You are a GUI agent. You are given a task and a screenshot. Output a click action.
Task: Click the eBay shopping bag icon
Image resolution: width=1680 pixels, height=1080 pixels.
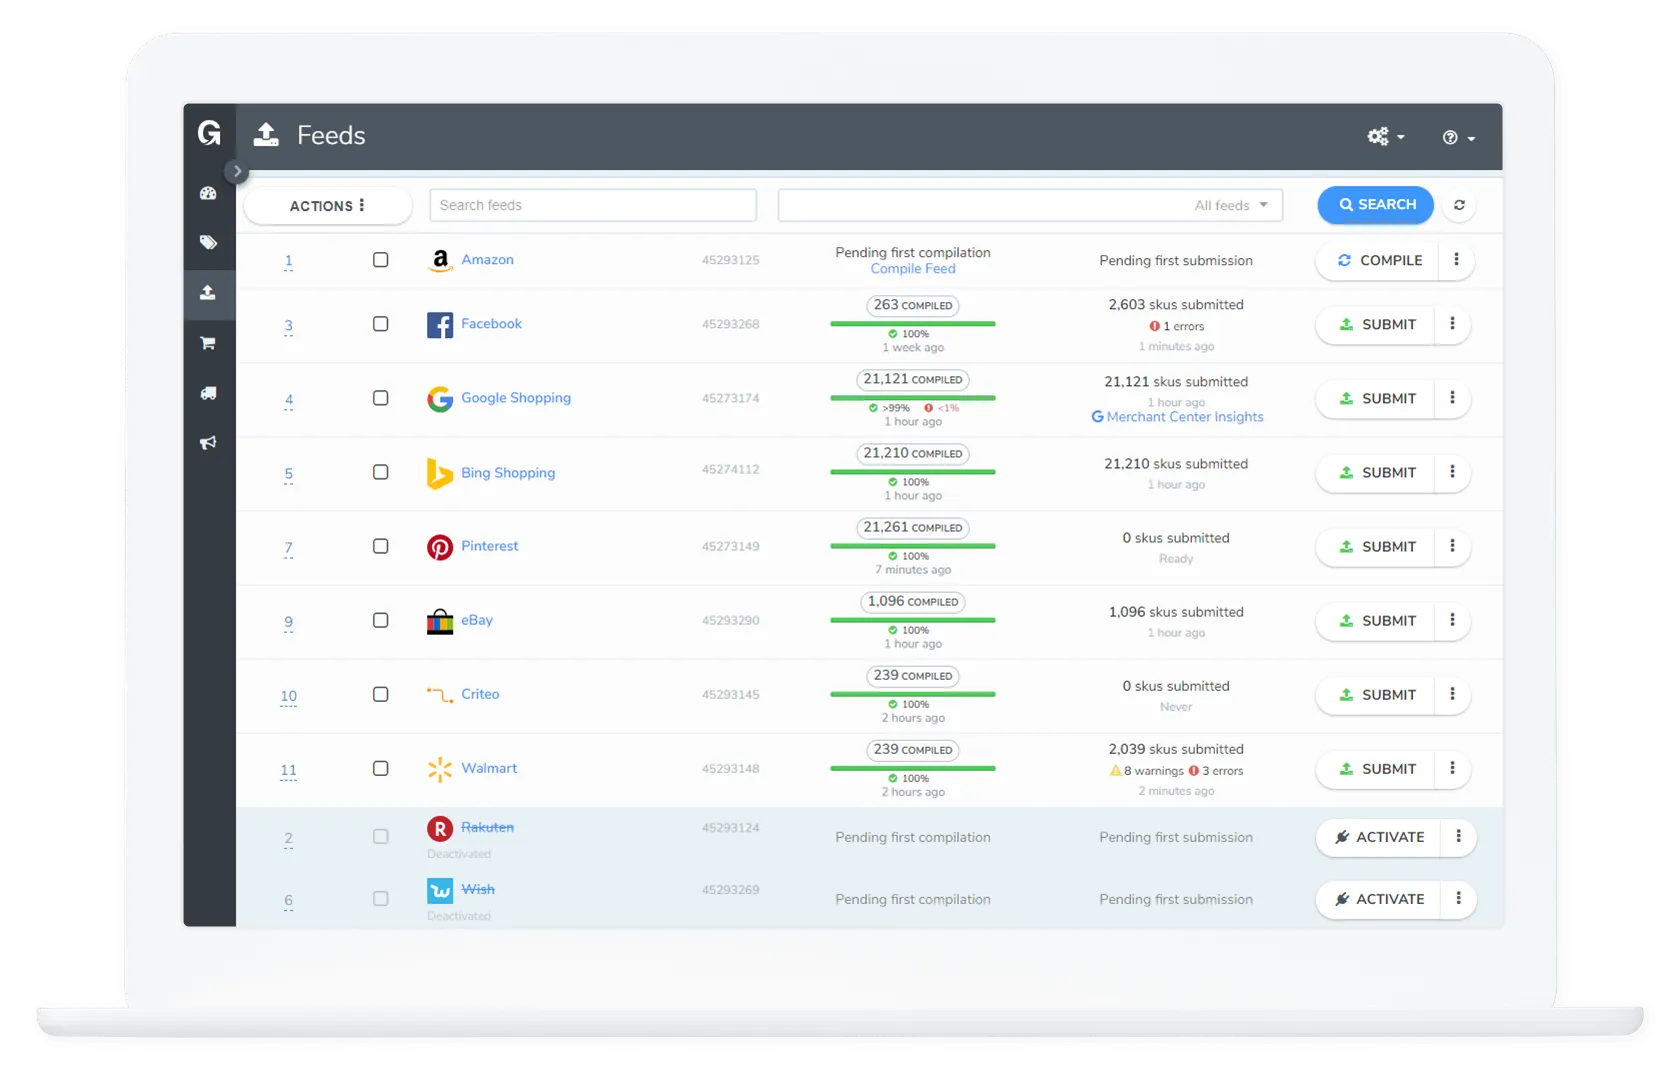(x=440, y=621)
